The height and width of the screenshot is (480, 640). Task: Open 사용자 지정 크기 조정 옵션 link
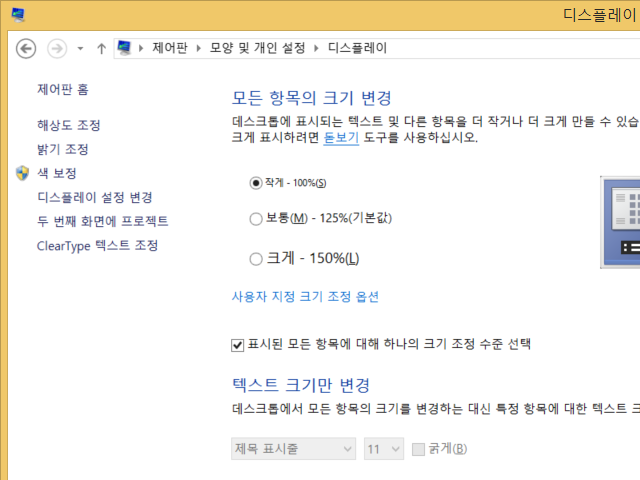point(305,296)
